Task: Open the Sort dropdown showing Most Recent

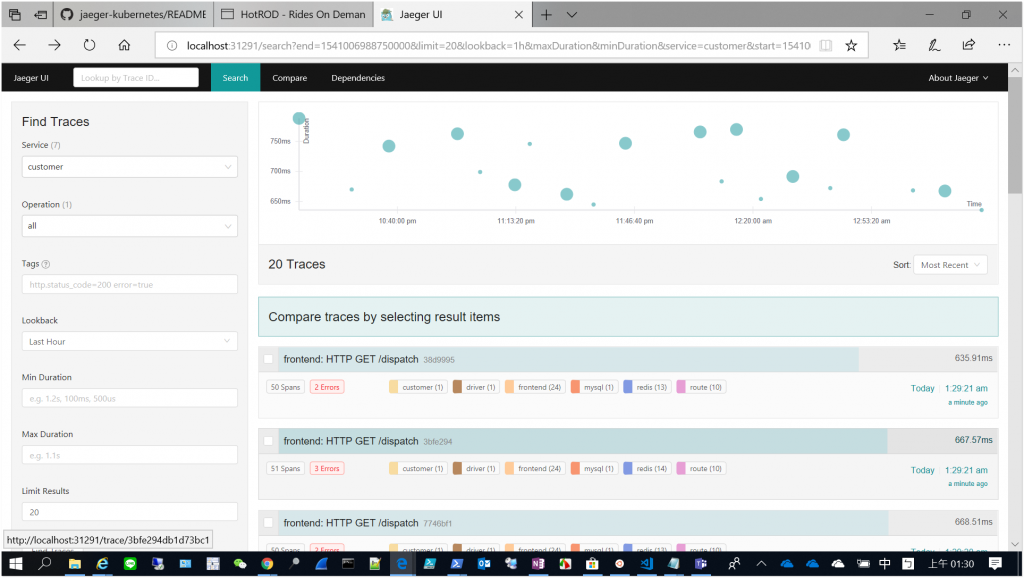Action: click(x=950, y=265)
